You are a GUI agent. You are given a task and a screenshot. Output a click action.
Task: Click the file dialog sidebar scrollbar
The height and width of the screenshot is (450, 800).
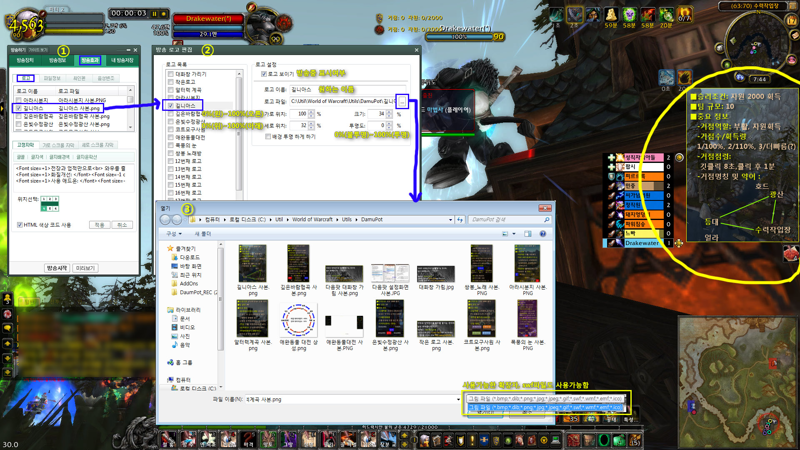click(221, 316)
